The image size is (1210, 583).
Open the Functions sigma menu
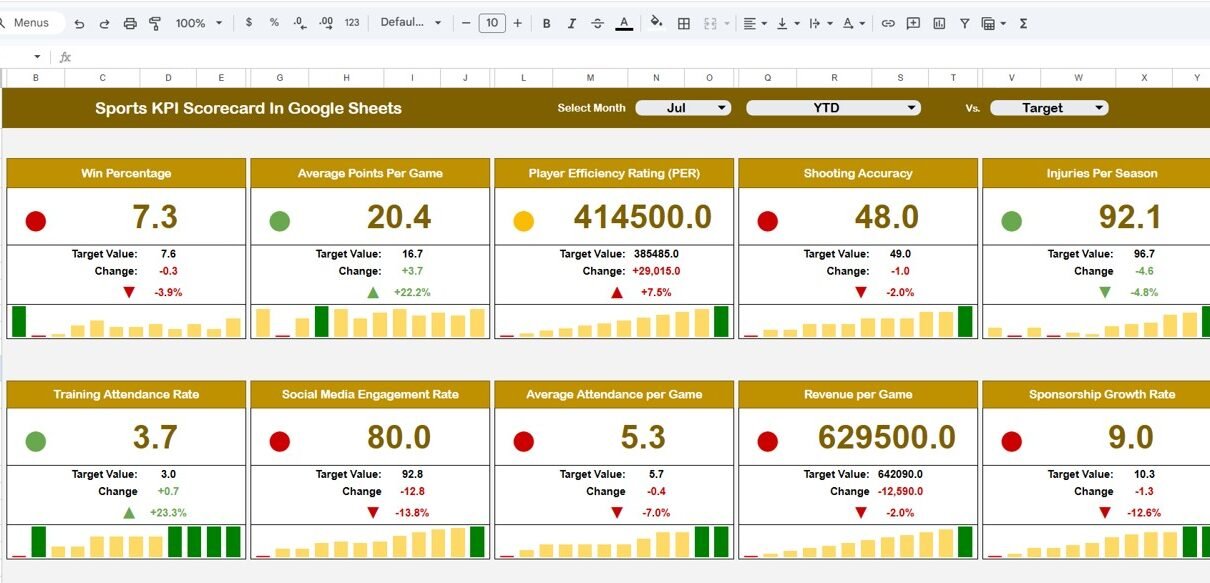click(x=1023, y=23)
